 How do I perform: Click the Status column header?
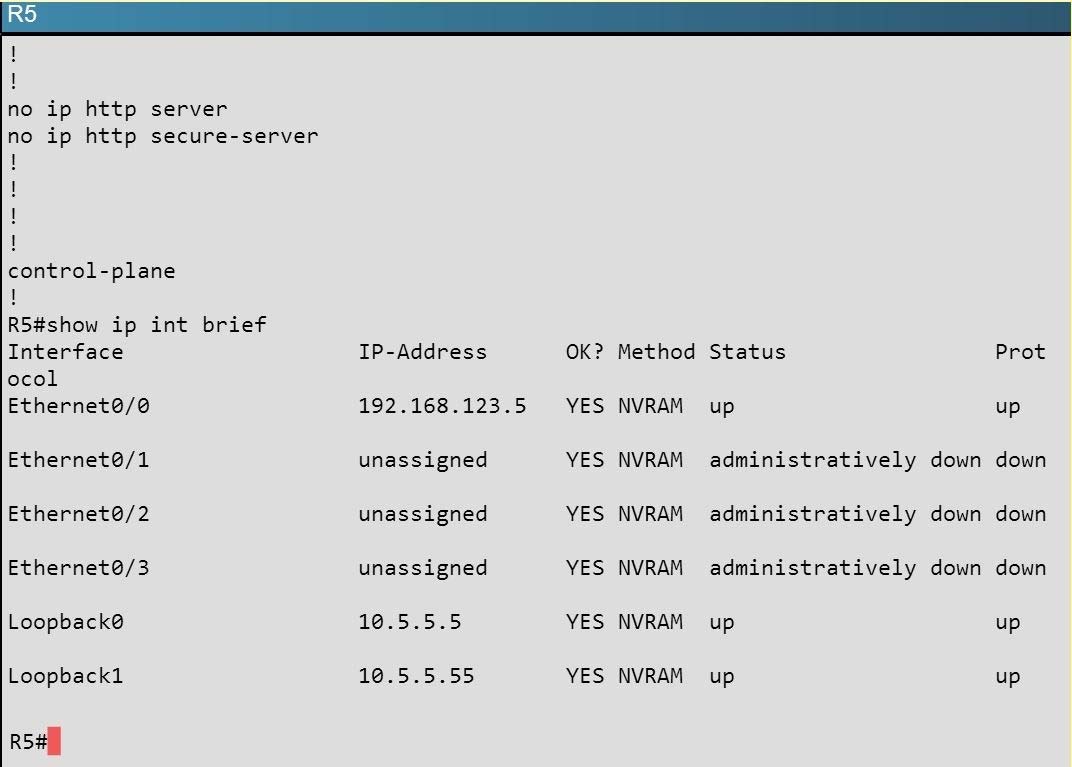pyautogui.click(x=747, y=352)
